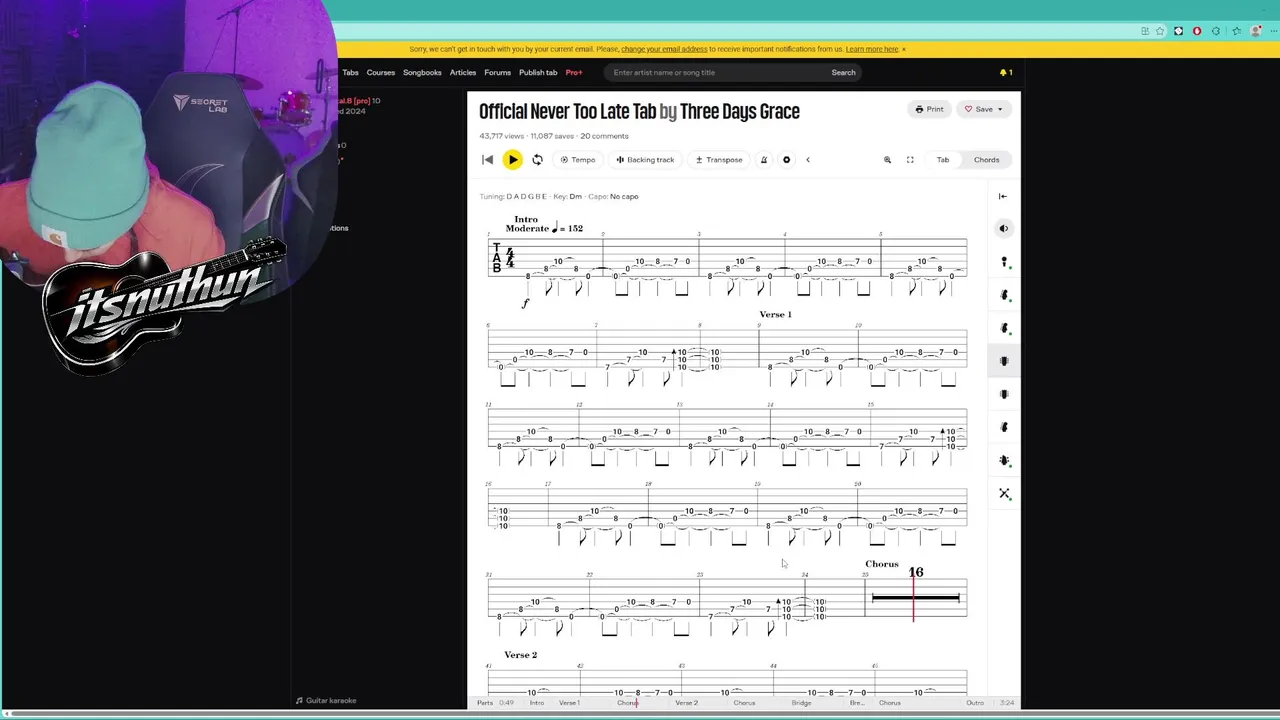Jump back to the start of the tab
1280x720 pixels.
click(x=487, y=160)
